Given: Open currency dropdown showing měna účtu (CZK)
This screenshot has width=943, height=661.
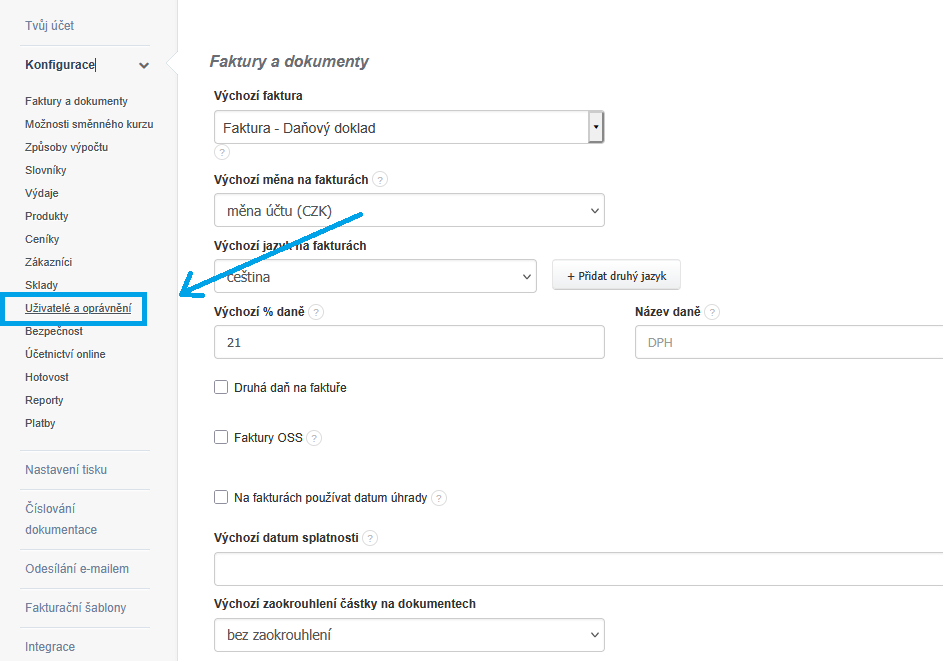Looking at the screenshot, I should pos(408,210).
